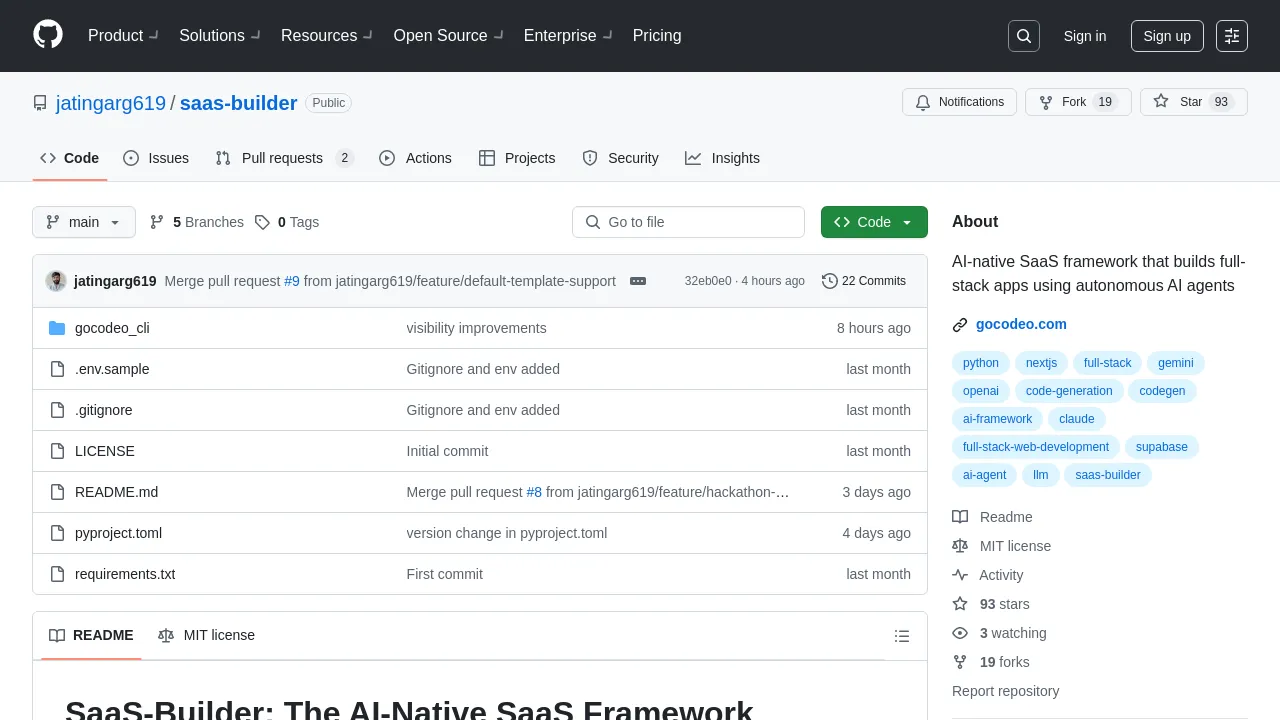The height and width of the screenshot is (720, 1280).
Task: Open the GitHub home page logo
Action: [47, 36]
